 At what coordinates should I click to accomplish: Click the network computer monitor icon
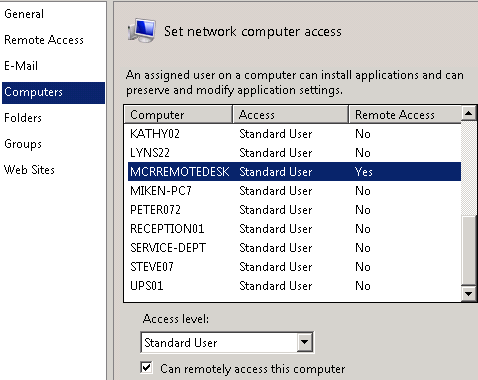pos(142,30)
